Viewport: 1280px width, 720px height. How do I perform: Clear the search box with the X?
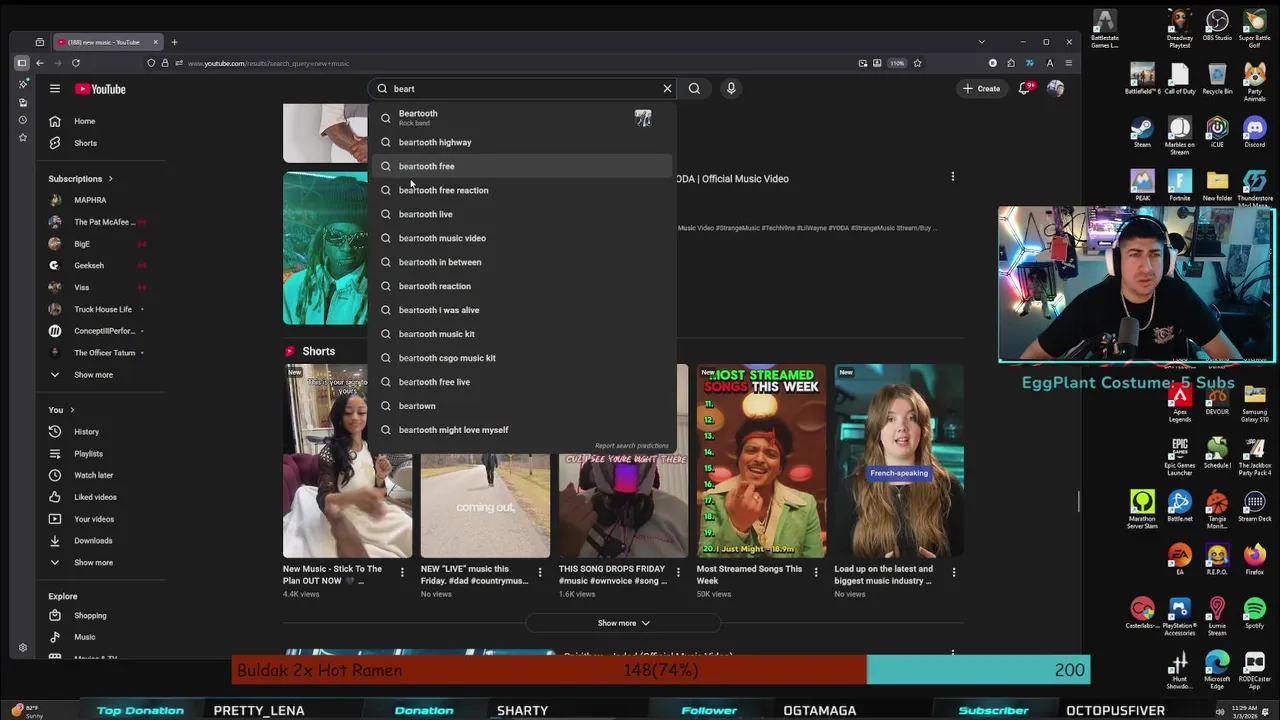pyautogui.click(x=667, y=89)
